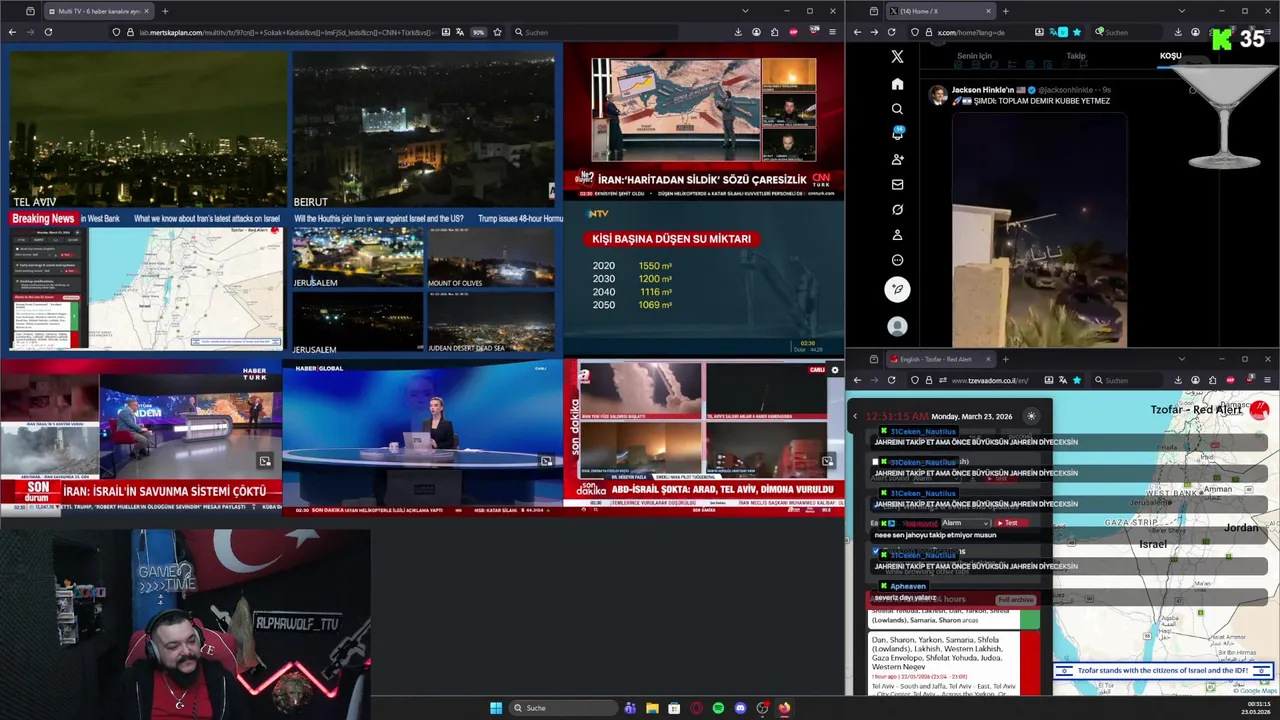Open X follow people icon
1280x720 pixels.
pos(897,159)
